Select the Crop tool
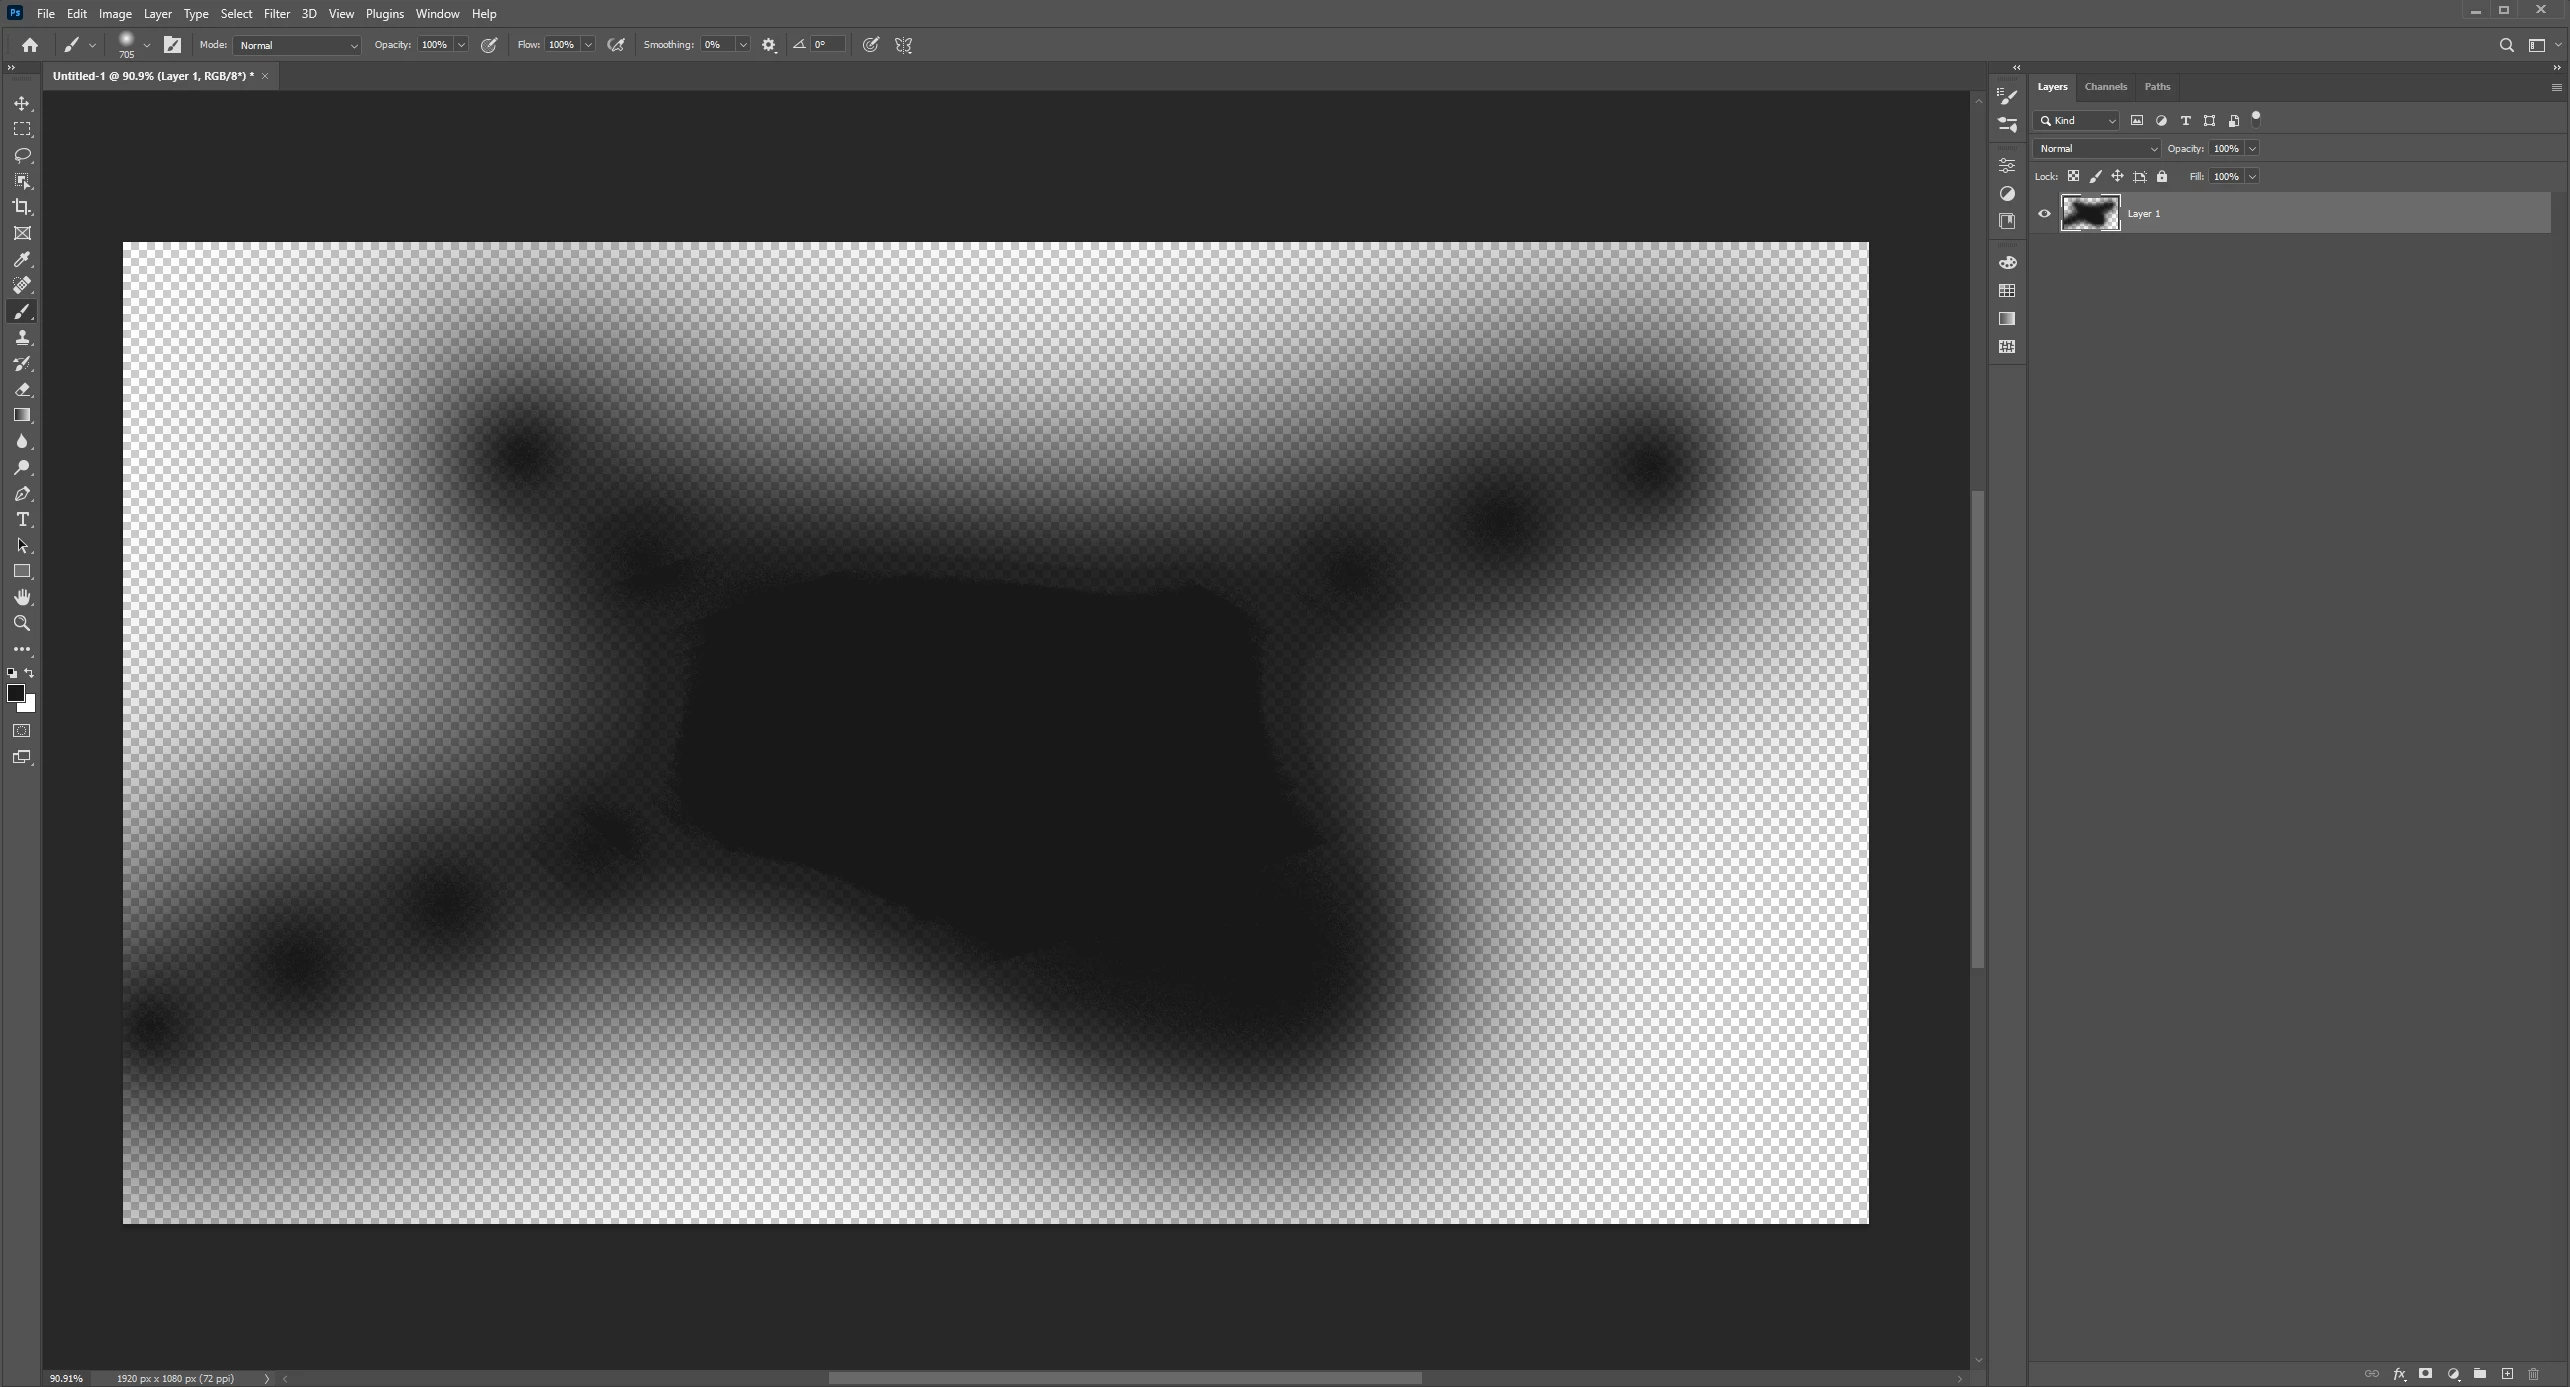Image resolution: width=2570 pixels, height=1387 pixels. coord(22,207)
